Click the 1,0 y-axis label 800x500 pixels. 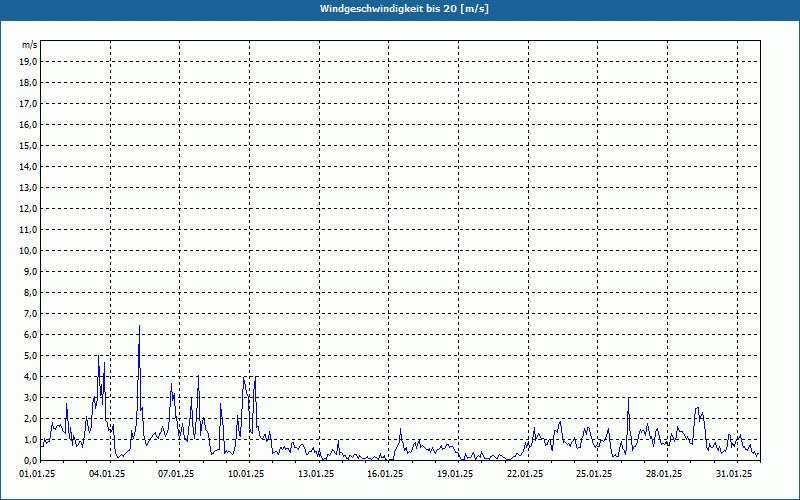click(31, 439)
